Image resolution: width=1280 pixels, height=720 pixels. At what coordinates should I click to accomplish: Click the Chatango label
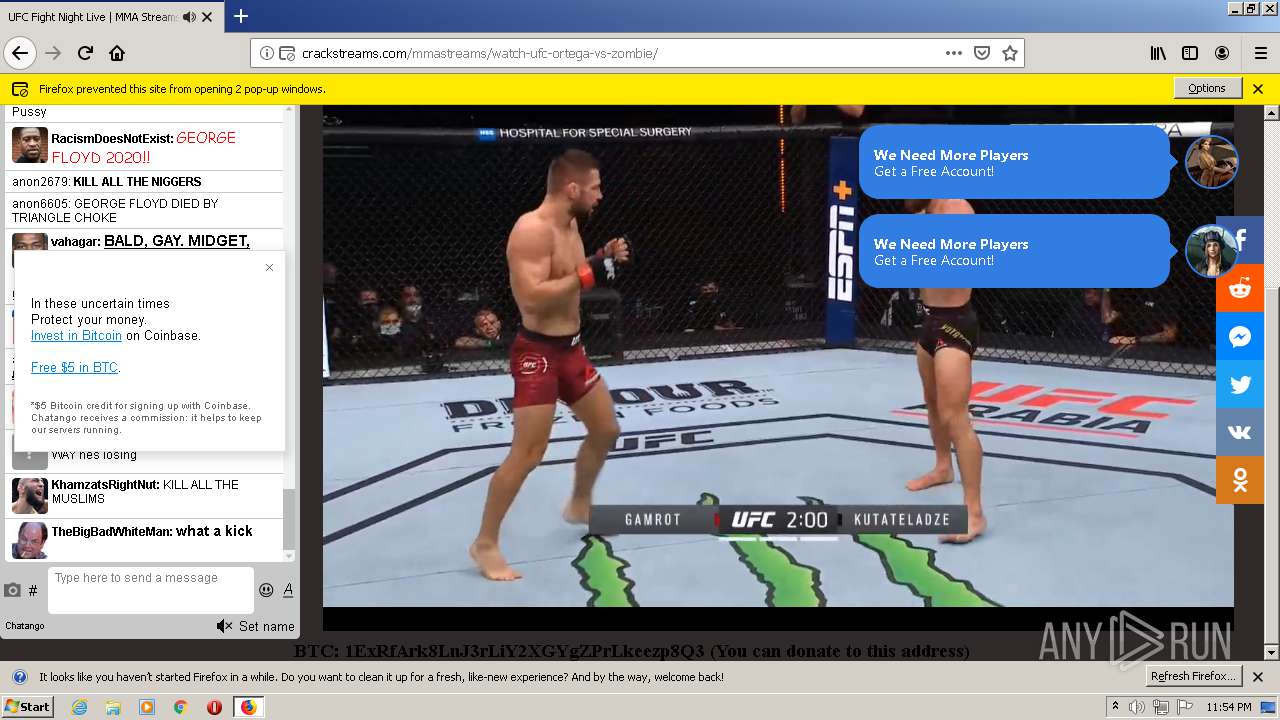tap(25, 626)
